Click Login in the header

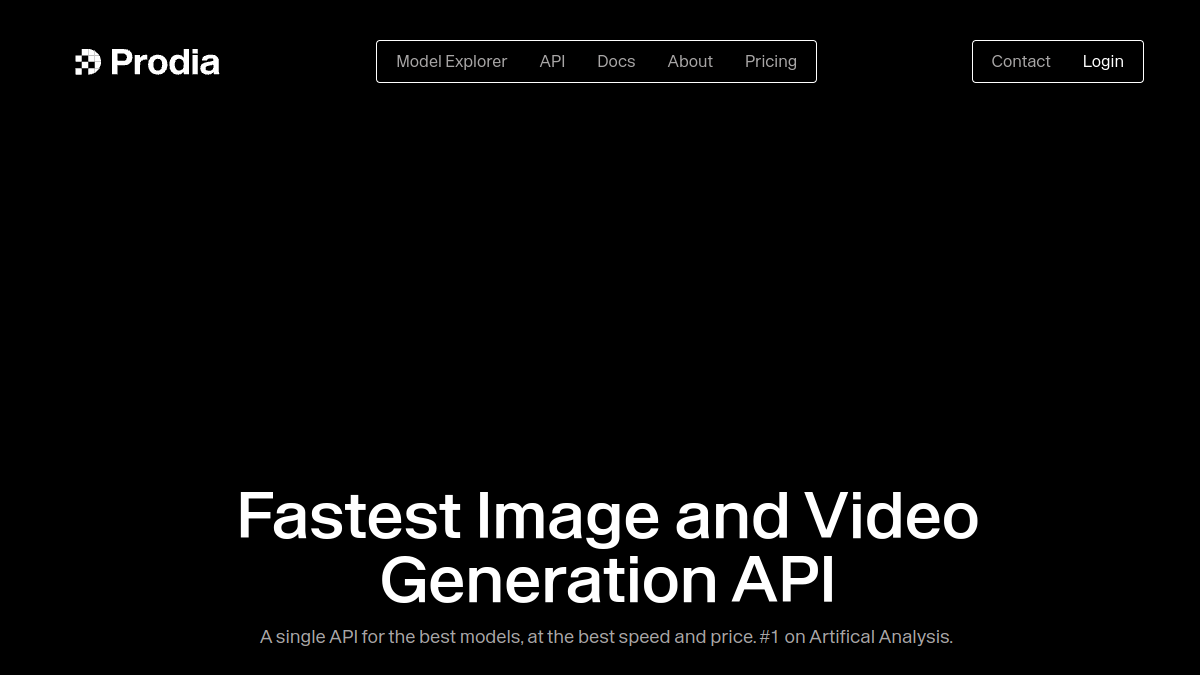[x=1103, y=61]
